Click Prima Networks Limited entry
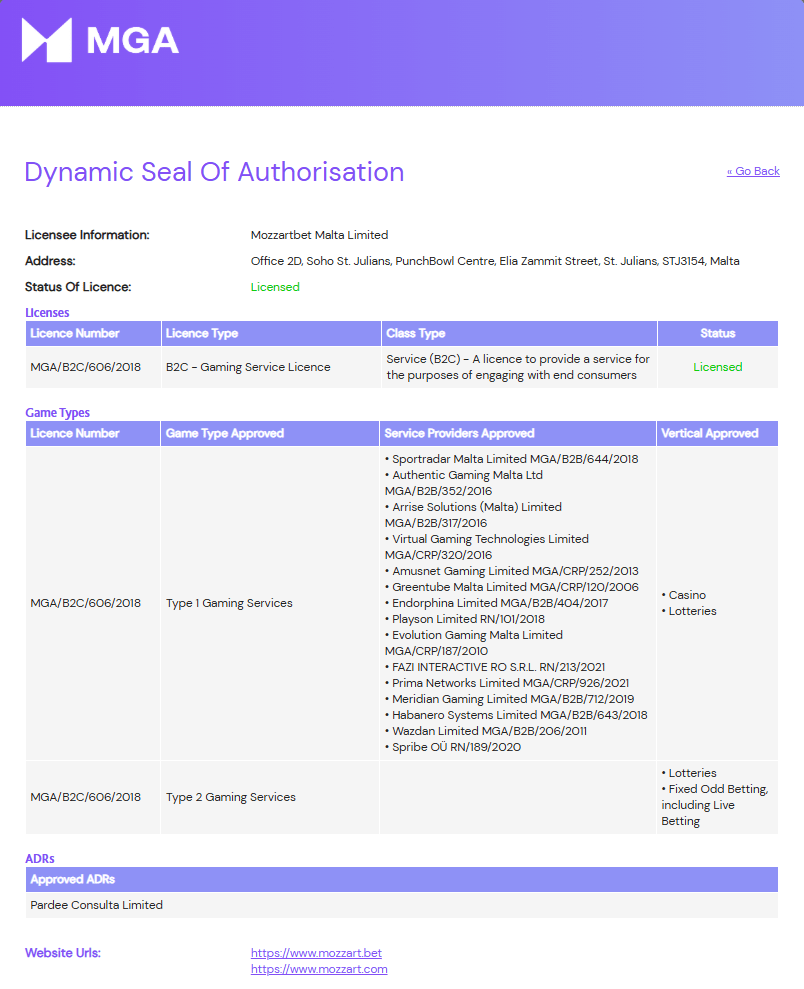Image resolution: width=804 pixels, height=989 pixels. tap(507, 683)
